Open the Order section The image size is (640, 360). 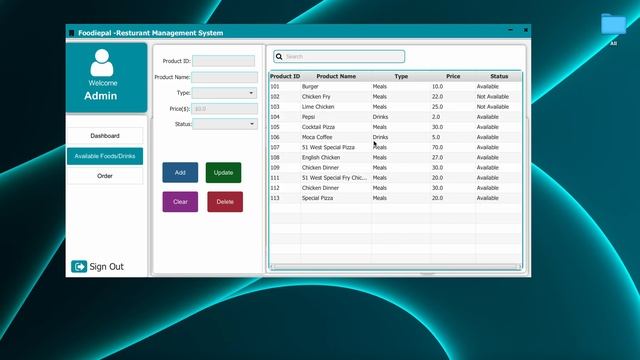(x=105, y=176)
